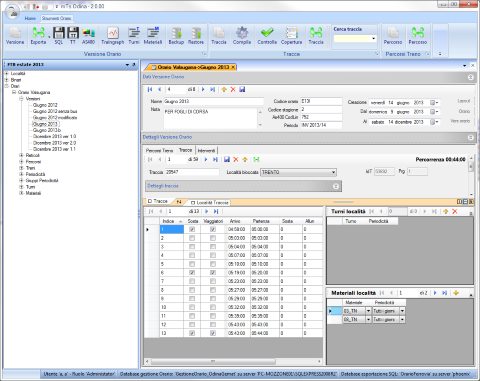Click the red X in Tracce navigator
This screenshot has width=480, height=381.
tap(236, 159)
